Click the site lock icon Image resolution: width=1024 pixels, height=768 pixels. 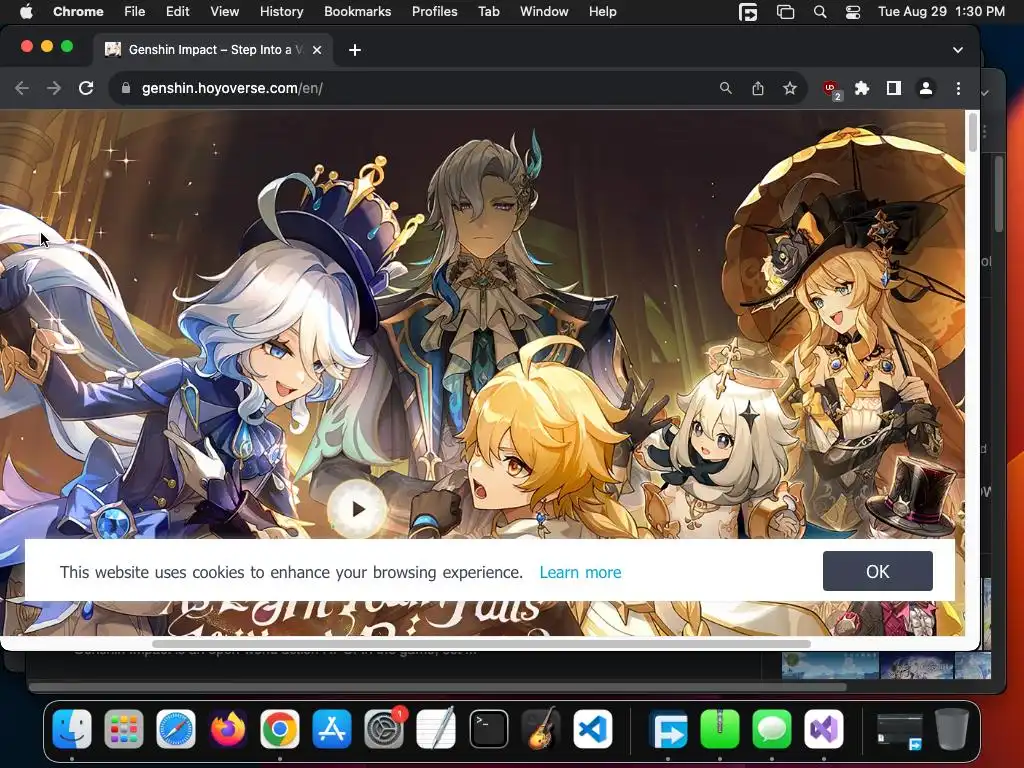click(x=126, y=88)
